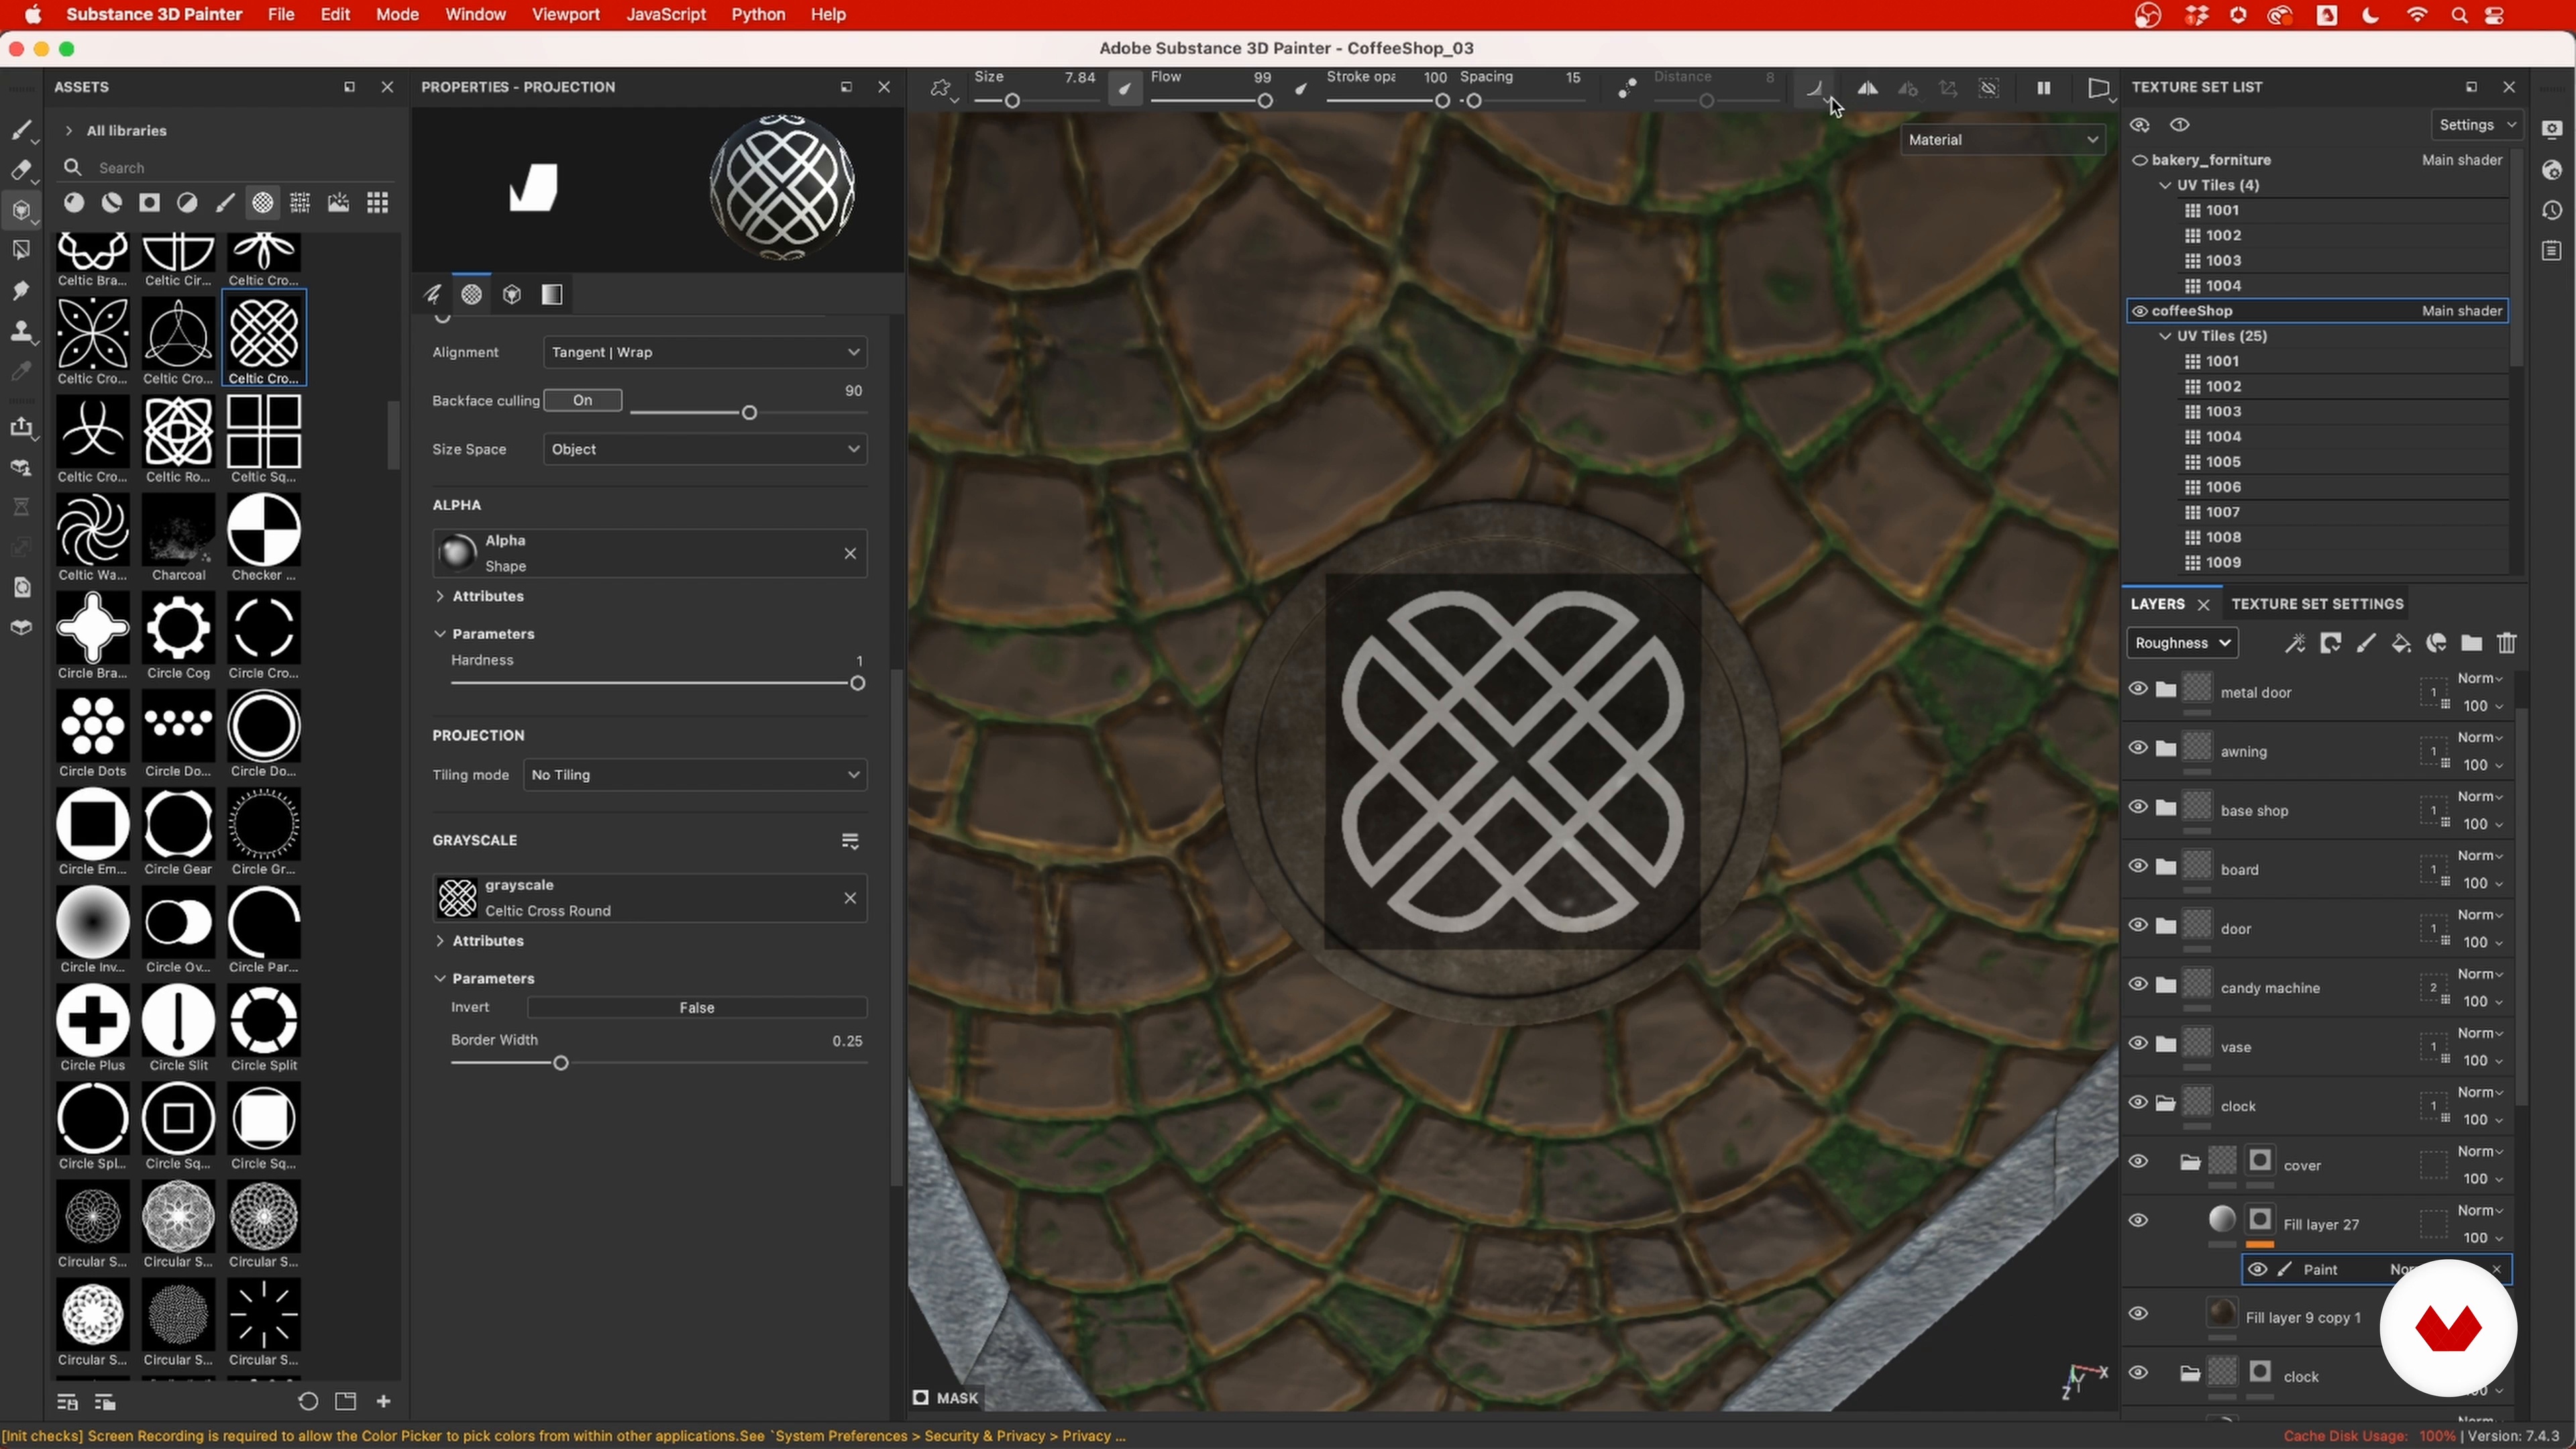Screen dimensions: 2576x1449
Task: Select the Projection tool in left toolbar
Action: pos(21,211)
